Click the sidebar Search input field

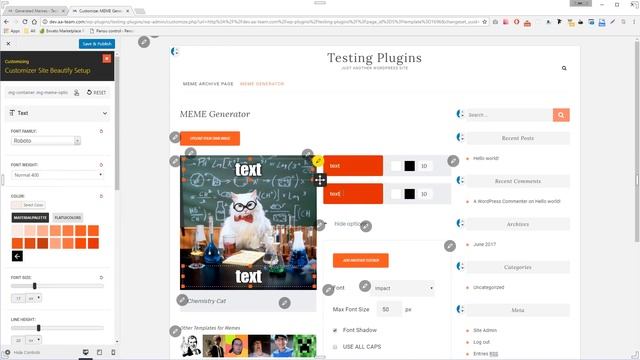pyautogui.click(x=509, y=115)
